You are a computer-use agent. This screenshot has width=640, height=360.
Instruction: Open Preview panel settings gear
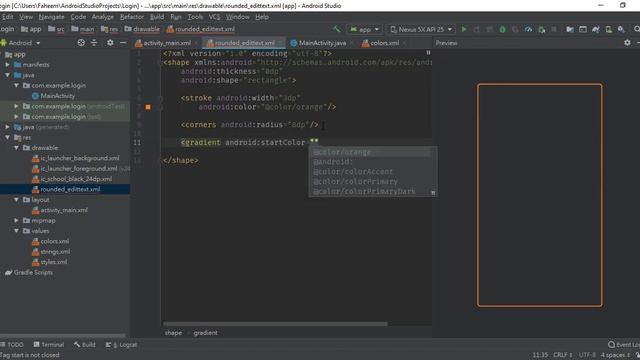(x=627, y=42)
